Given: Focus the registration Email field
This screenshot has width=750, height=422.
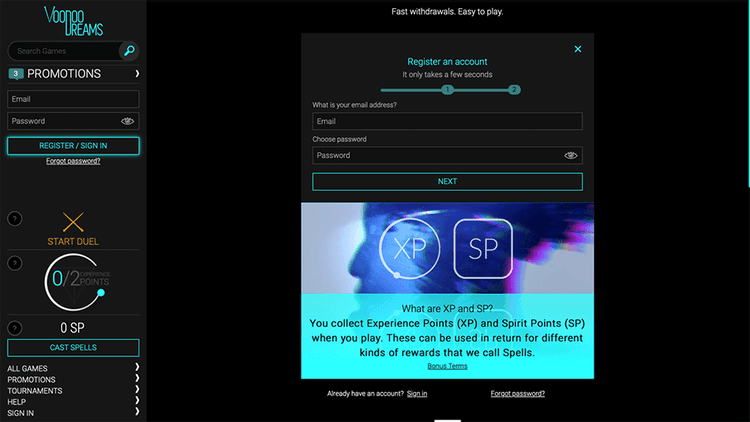Looking at the screenshot, I should (x=447, y=121).
